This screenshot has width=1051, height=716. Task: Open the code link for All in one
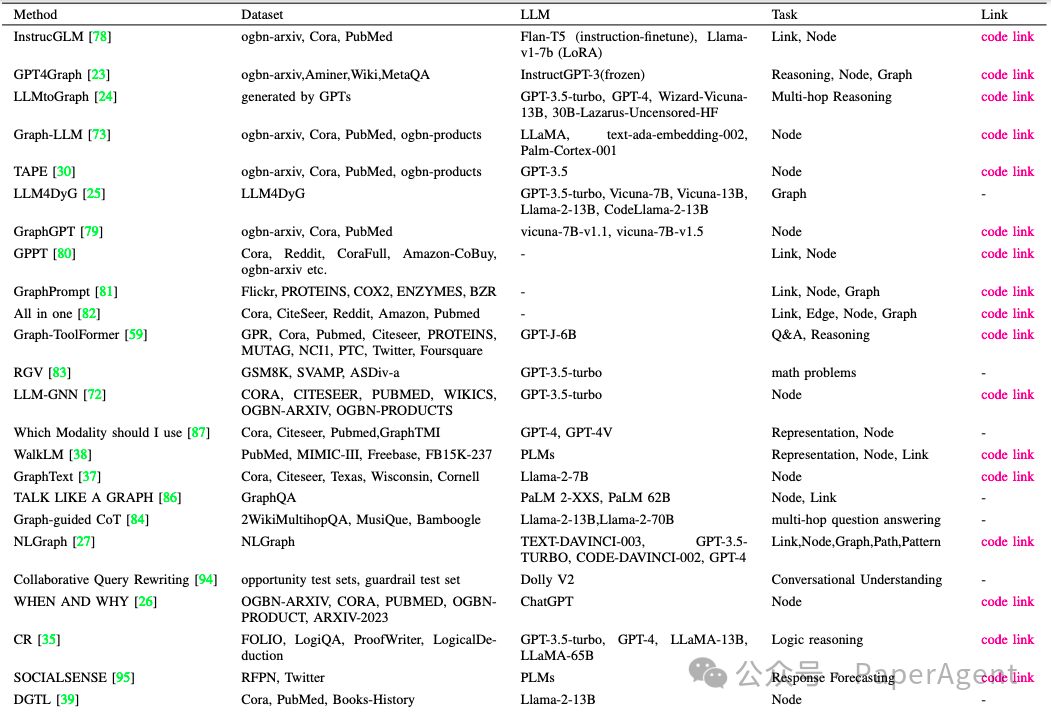point(1007,313)
